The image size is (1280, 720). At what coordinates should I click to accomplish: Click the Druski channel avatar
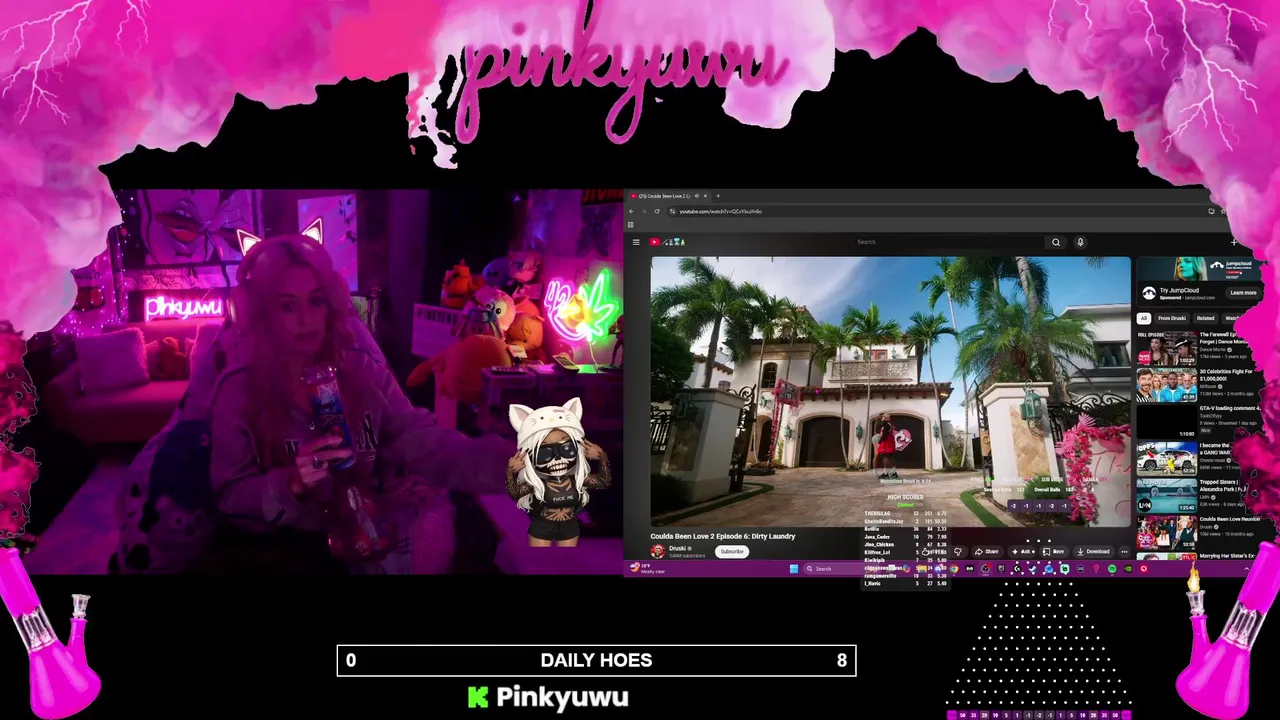[x=657, y=551]
